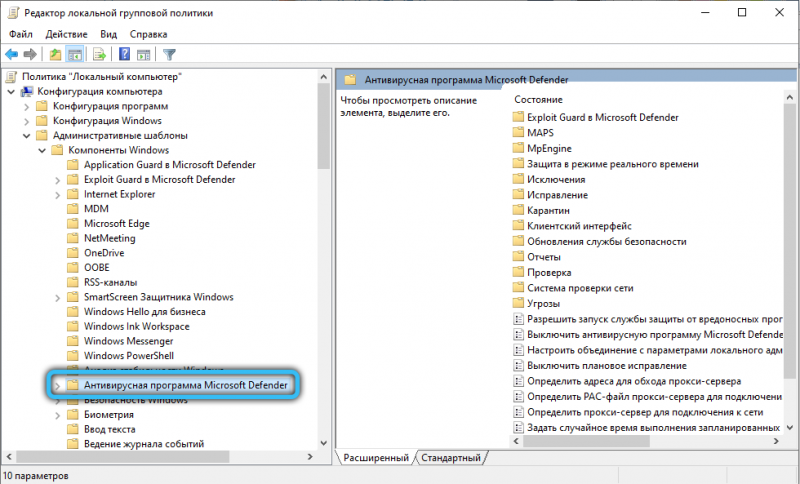Select Windows Ink Workspace folder

pos(136,326)
